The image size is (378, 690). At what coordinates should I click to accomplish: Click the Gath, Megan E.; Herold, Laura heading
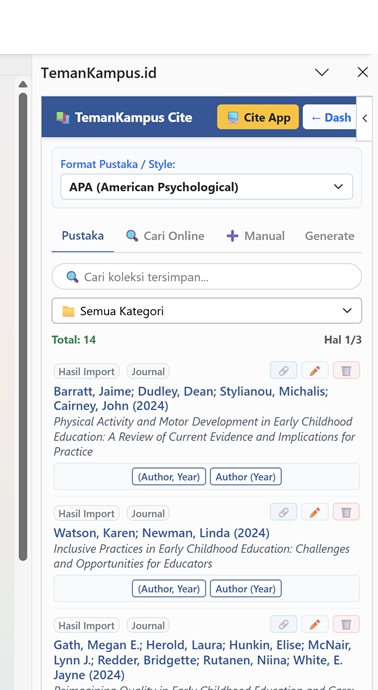click(x=202, y=660)
